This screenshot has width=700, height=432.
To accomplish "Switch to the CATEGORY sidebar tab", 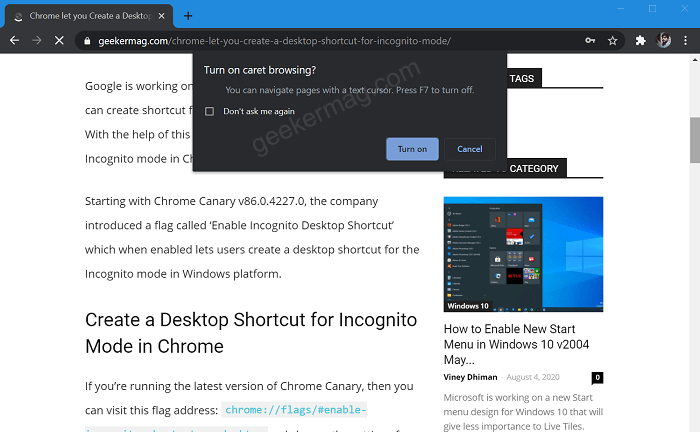I will [x=534, y=169].
